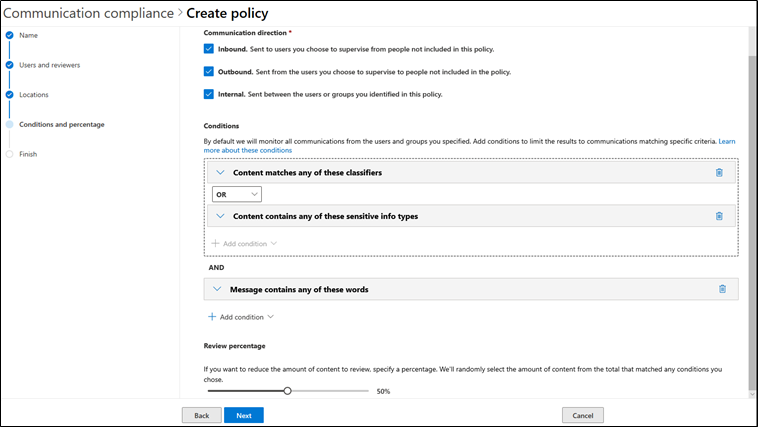
Task: Go to the Name step
Action: pyautogui.click(x=29, y=35)
